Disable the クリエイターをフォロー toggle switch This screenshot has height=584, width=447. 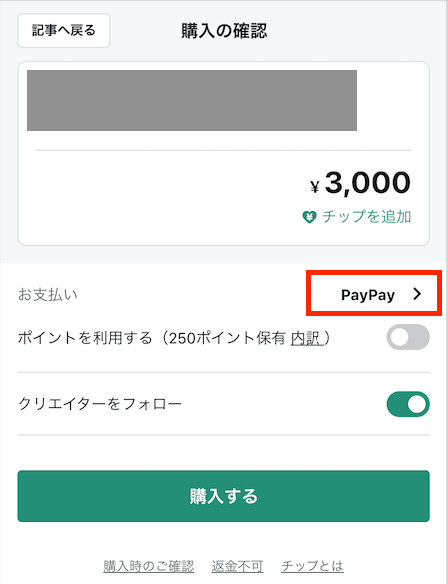[408, 404]
